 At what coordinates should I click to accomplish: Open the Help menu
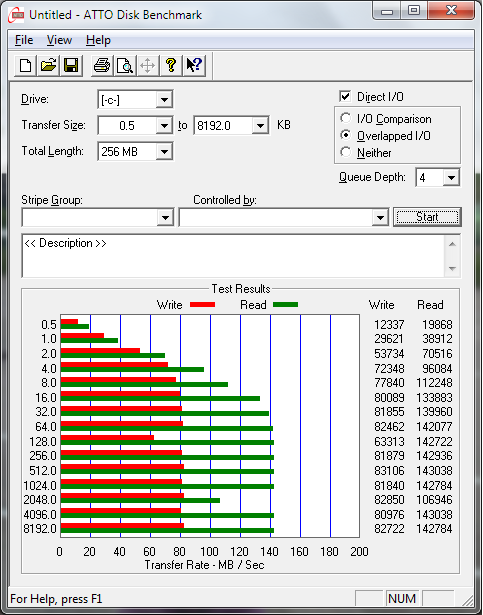[x=98, y=40]
